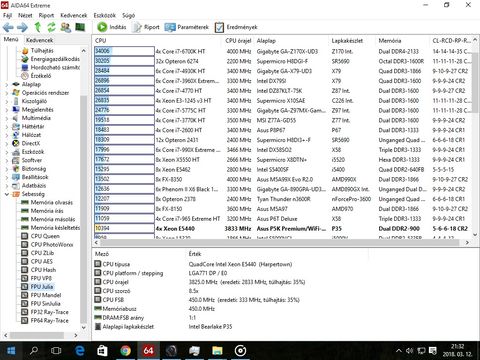Expand the DirectX tree node
This screenshot has height=360, width=480.
pos(7,143)
